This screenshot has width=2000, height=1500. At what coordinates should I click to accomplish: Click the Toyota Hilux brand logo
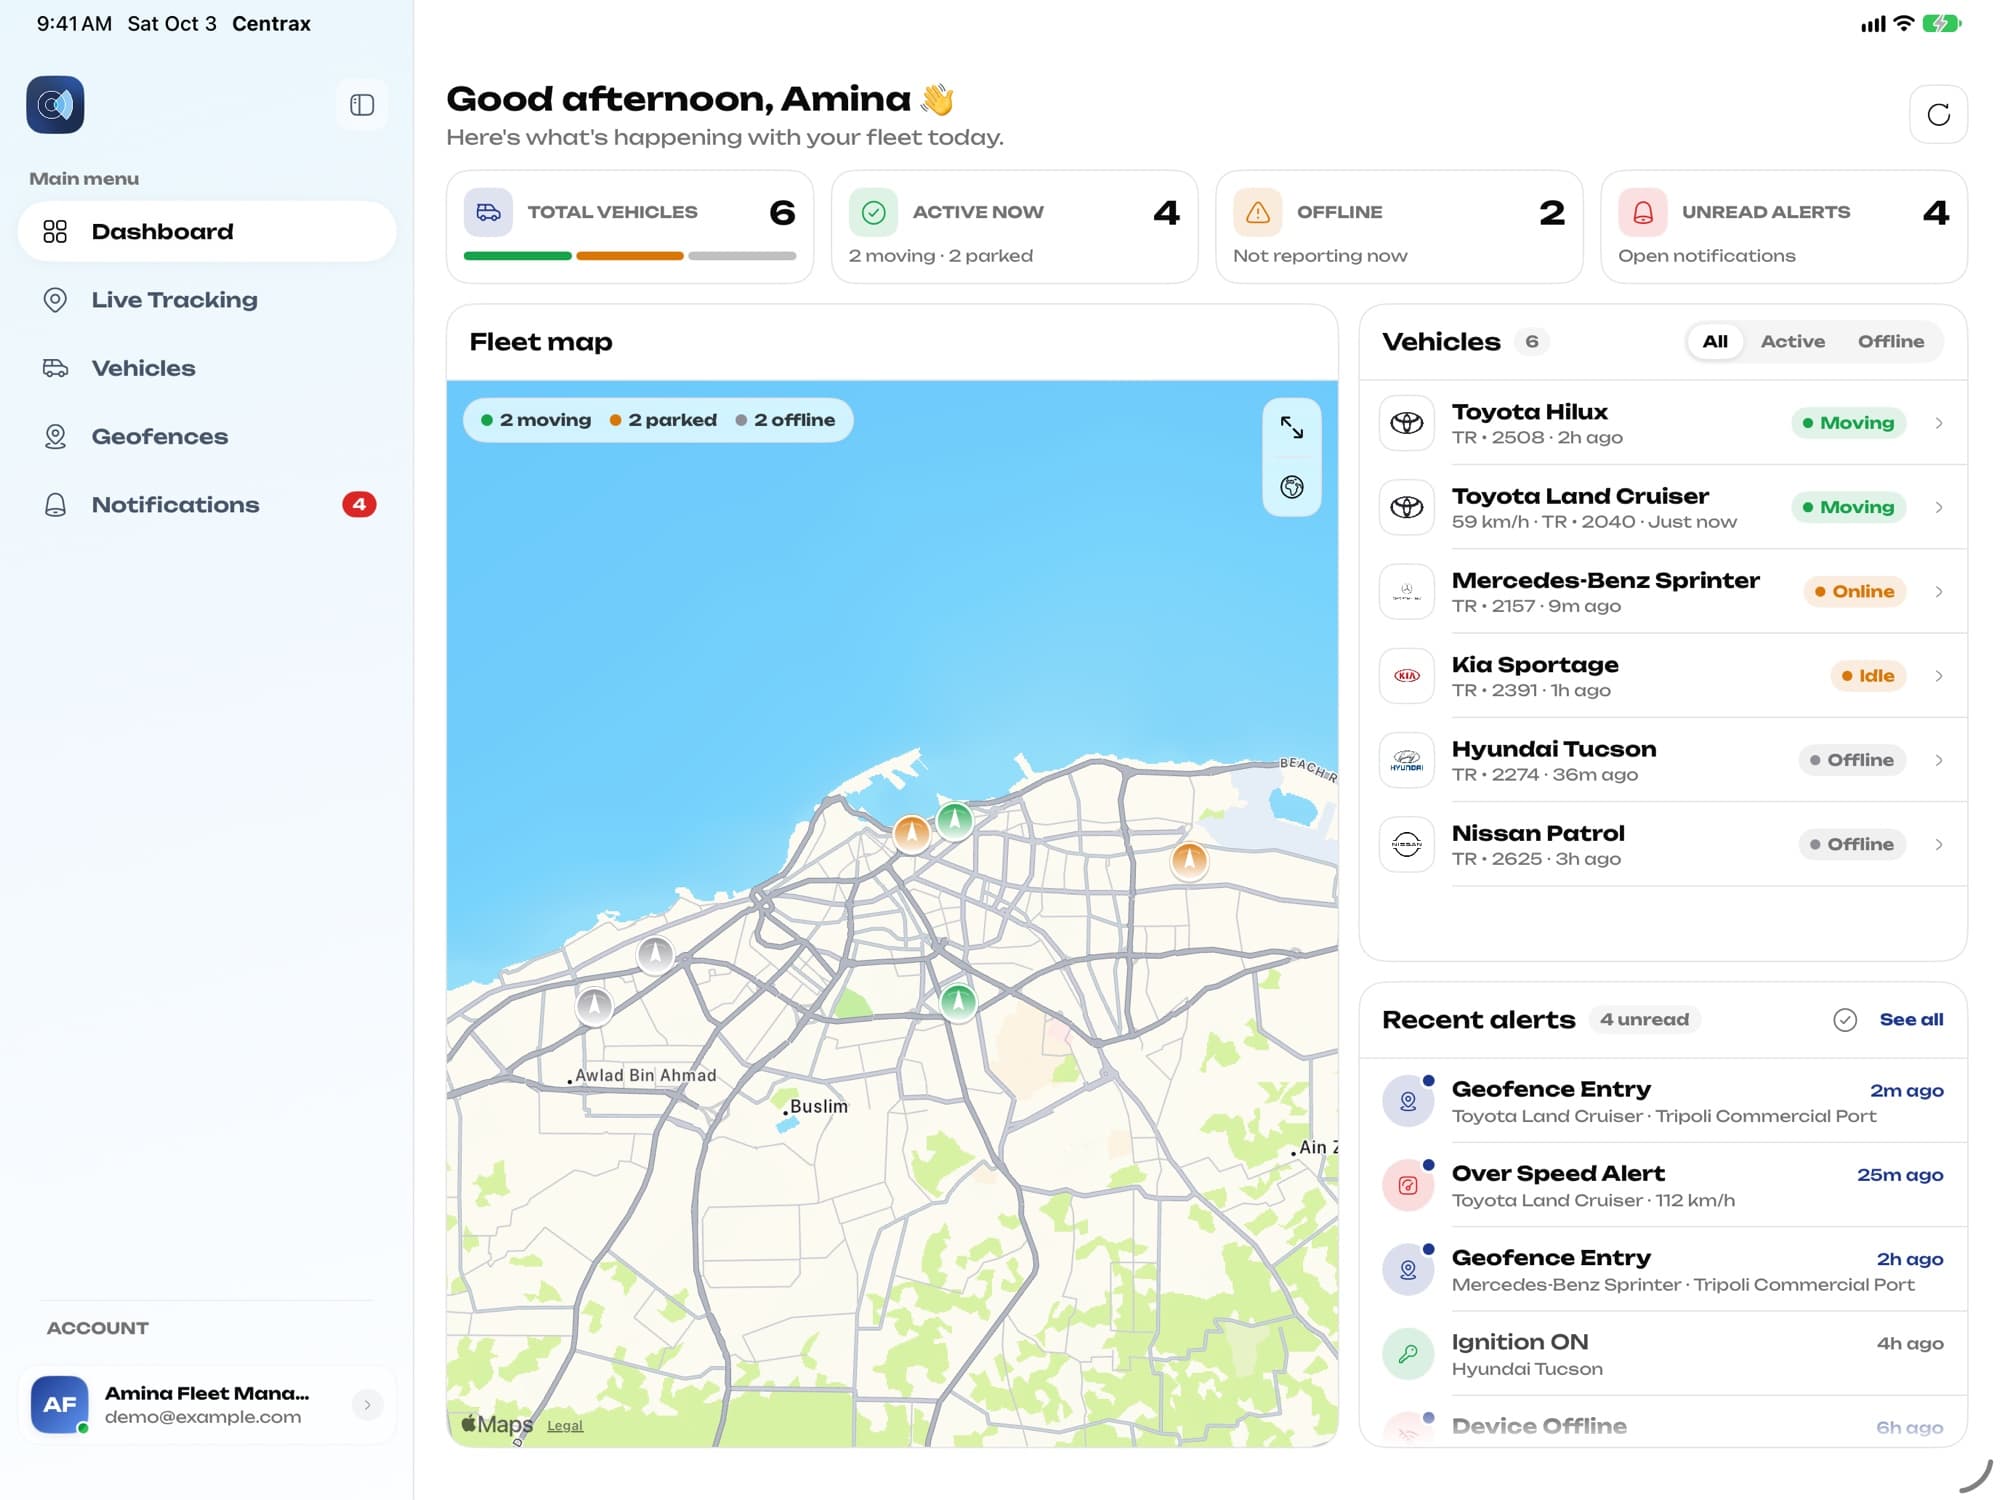pos(1407,423)
